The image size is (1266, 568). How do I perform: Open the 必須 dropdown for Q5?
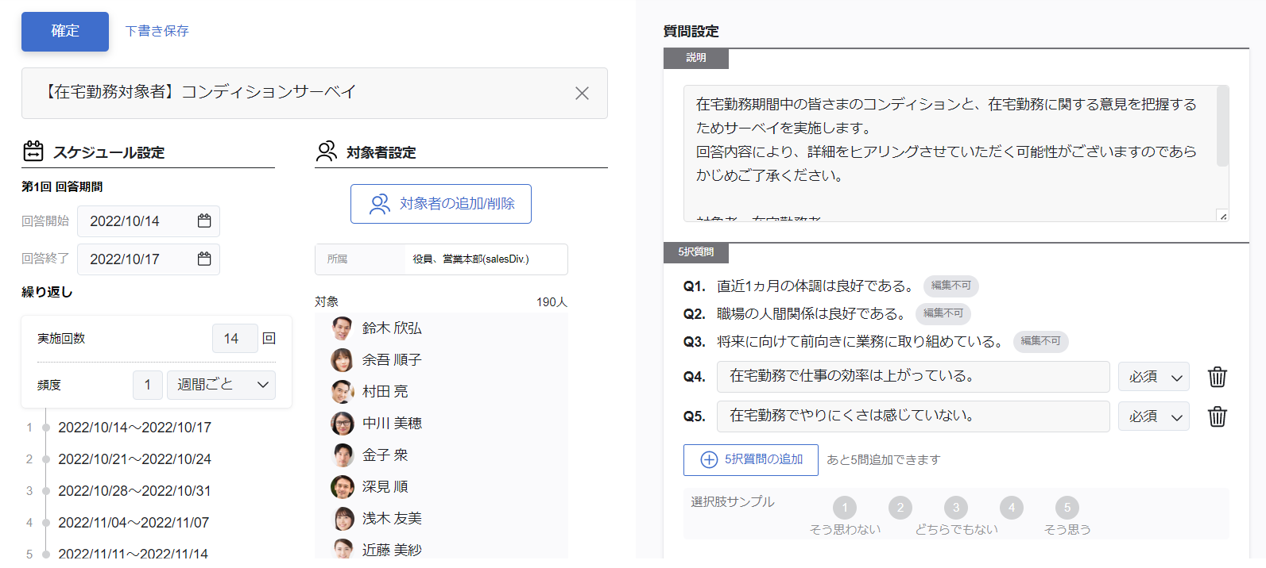point(1154,416)
